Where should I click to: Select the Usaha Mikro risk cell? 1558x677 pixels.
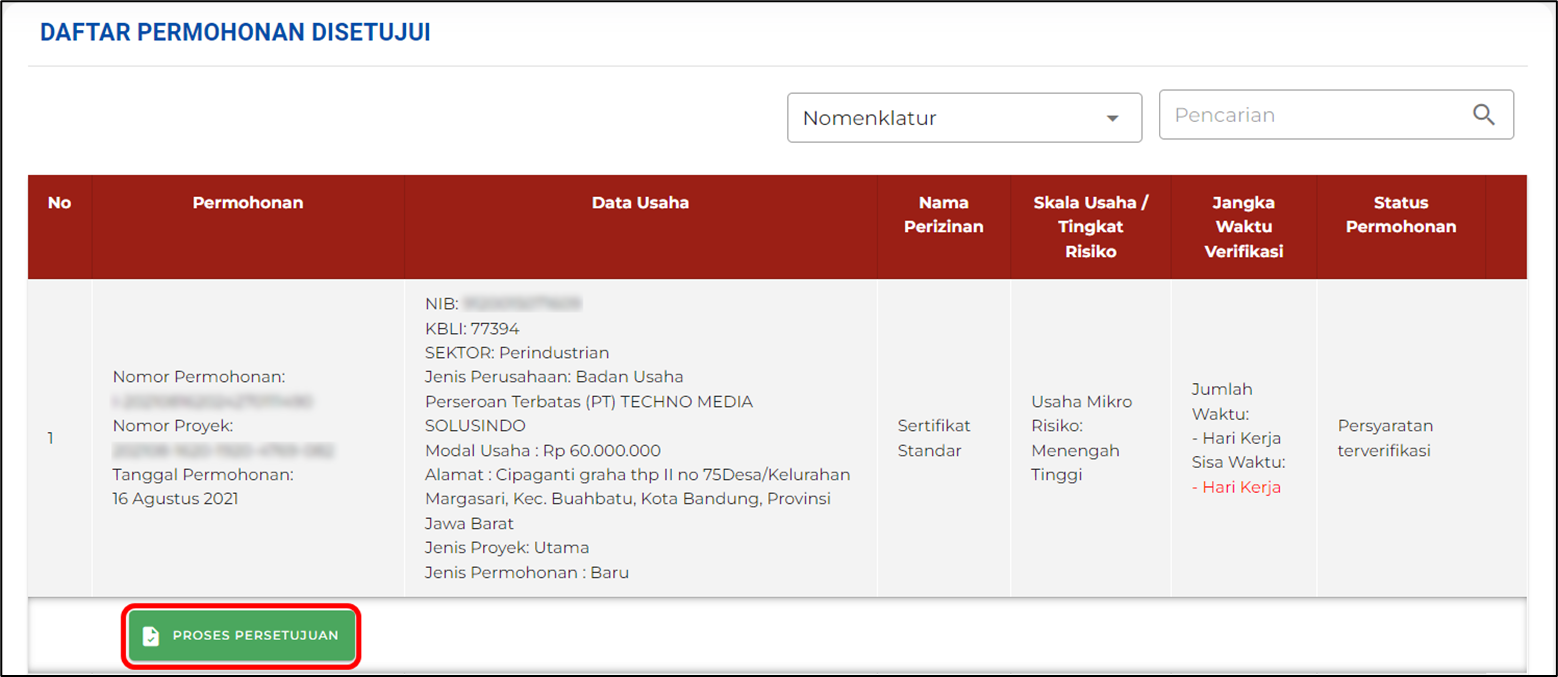(x=1081, y=402)
